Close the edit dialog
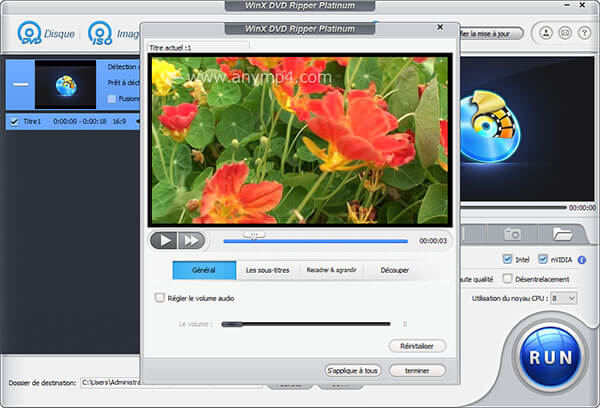The height and width of the screenshot is (408, 600). coord(440,27)
